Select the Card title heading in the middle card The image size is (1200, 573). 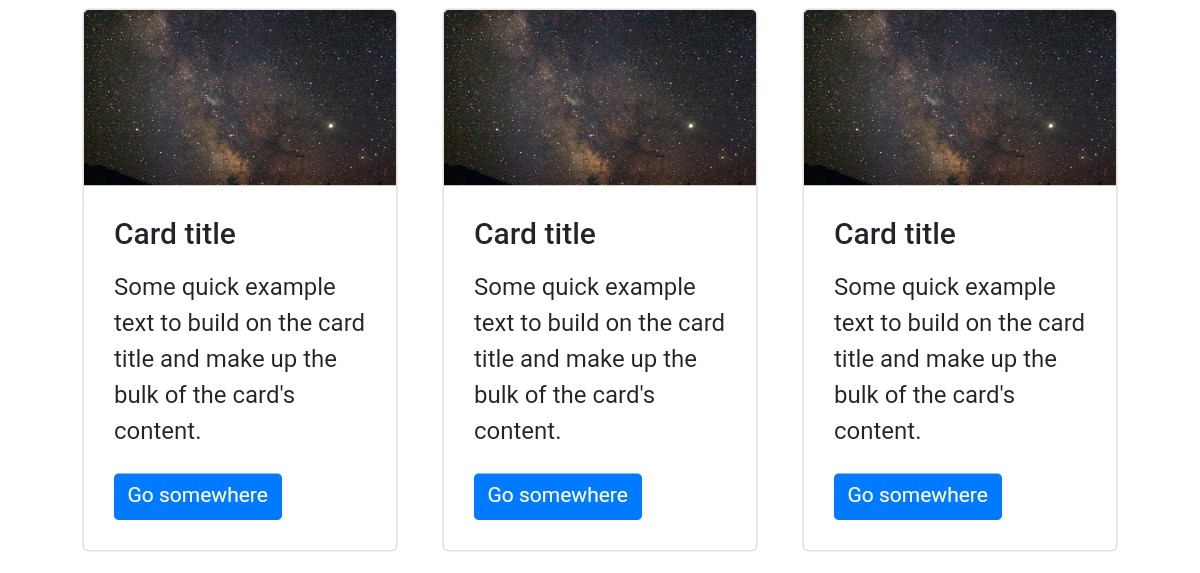click(535, 234)
